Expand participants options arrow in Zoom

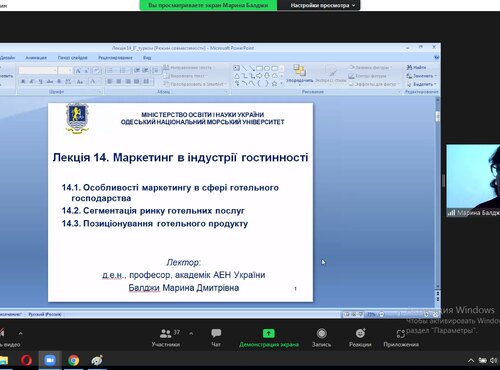click(191, 333)
